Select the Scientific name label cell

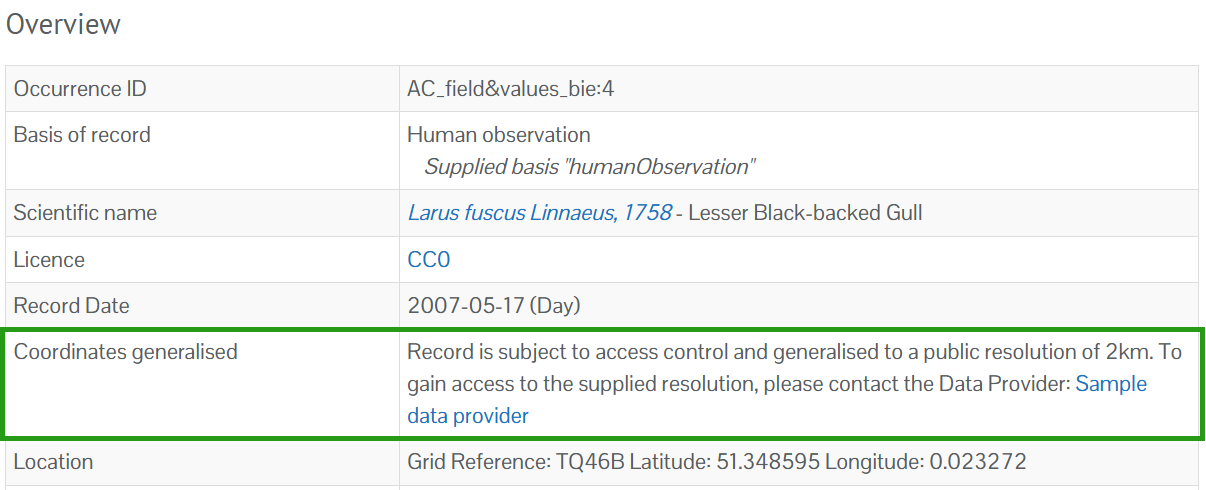pos(203,213)
